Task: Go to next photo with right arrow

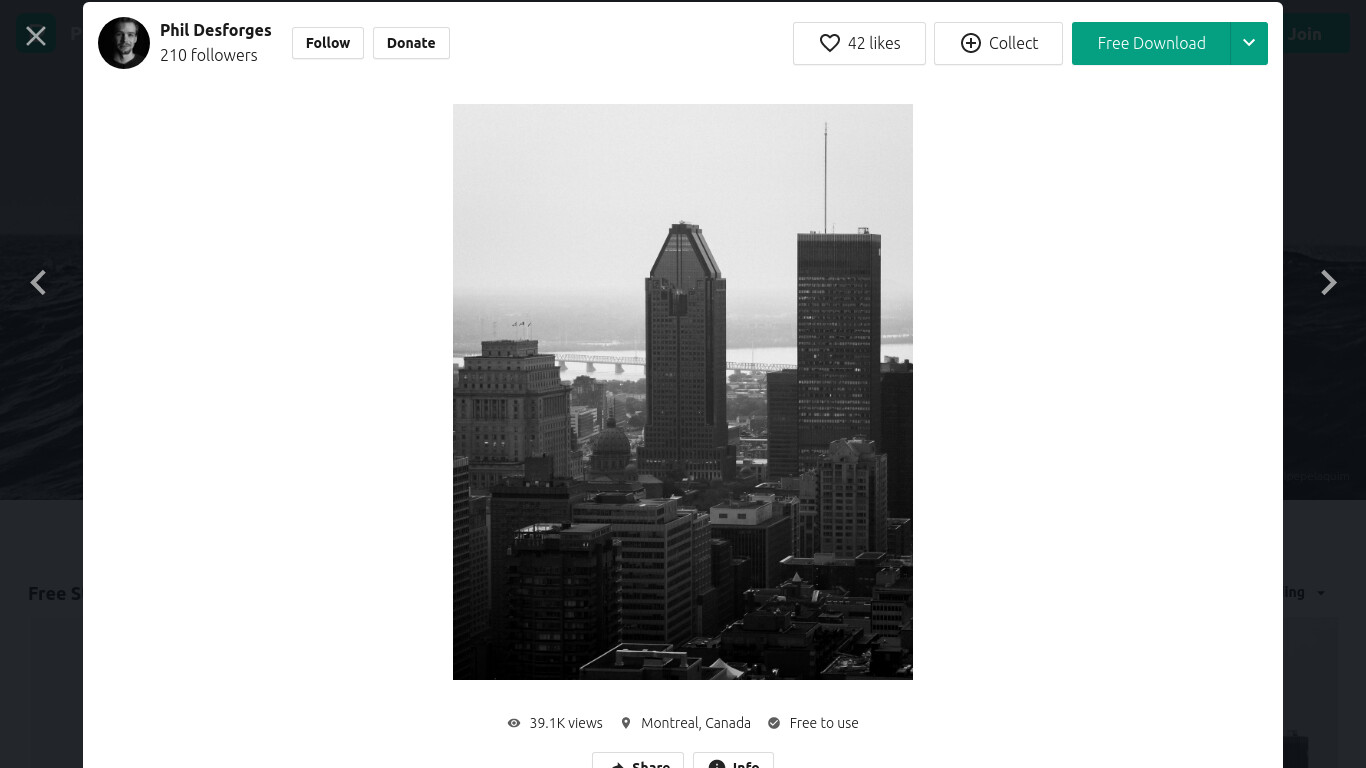Action: coord(1328,283)
